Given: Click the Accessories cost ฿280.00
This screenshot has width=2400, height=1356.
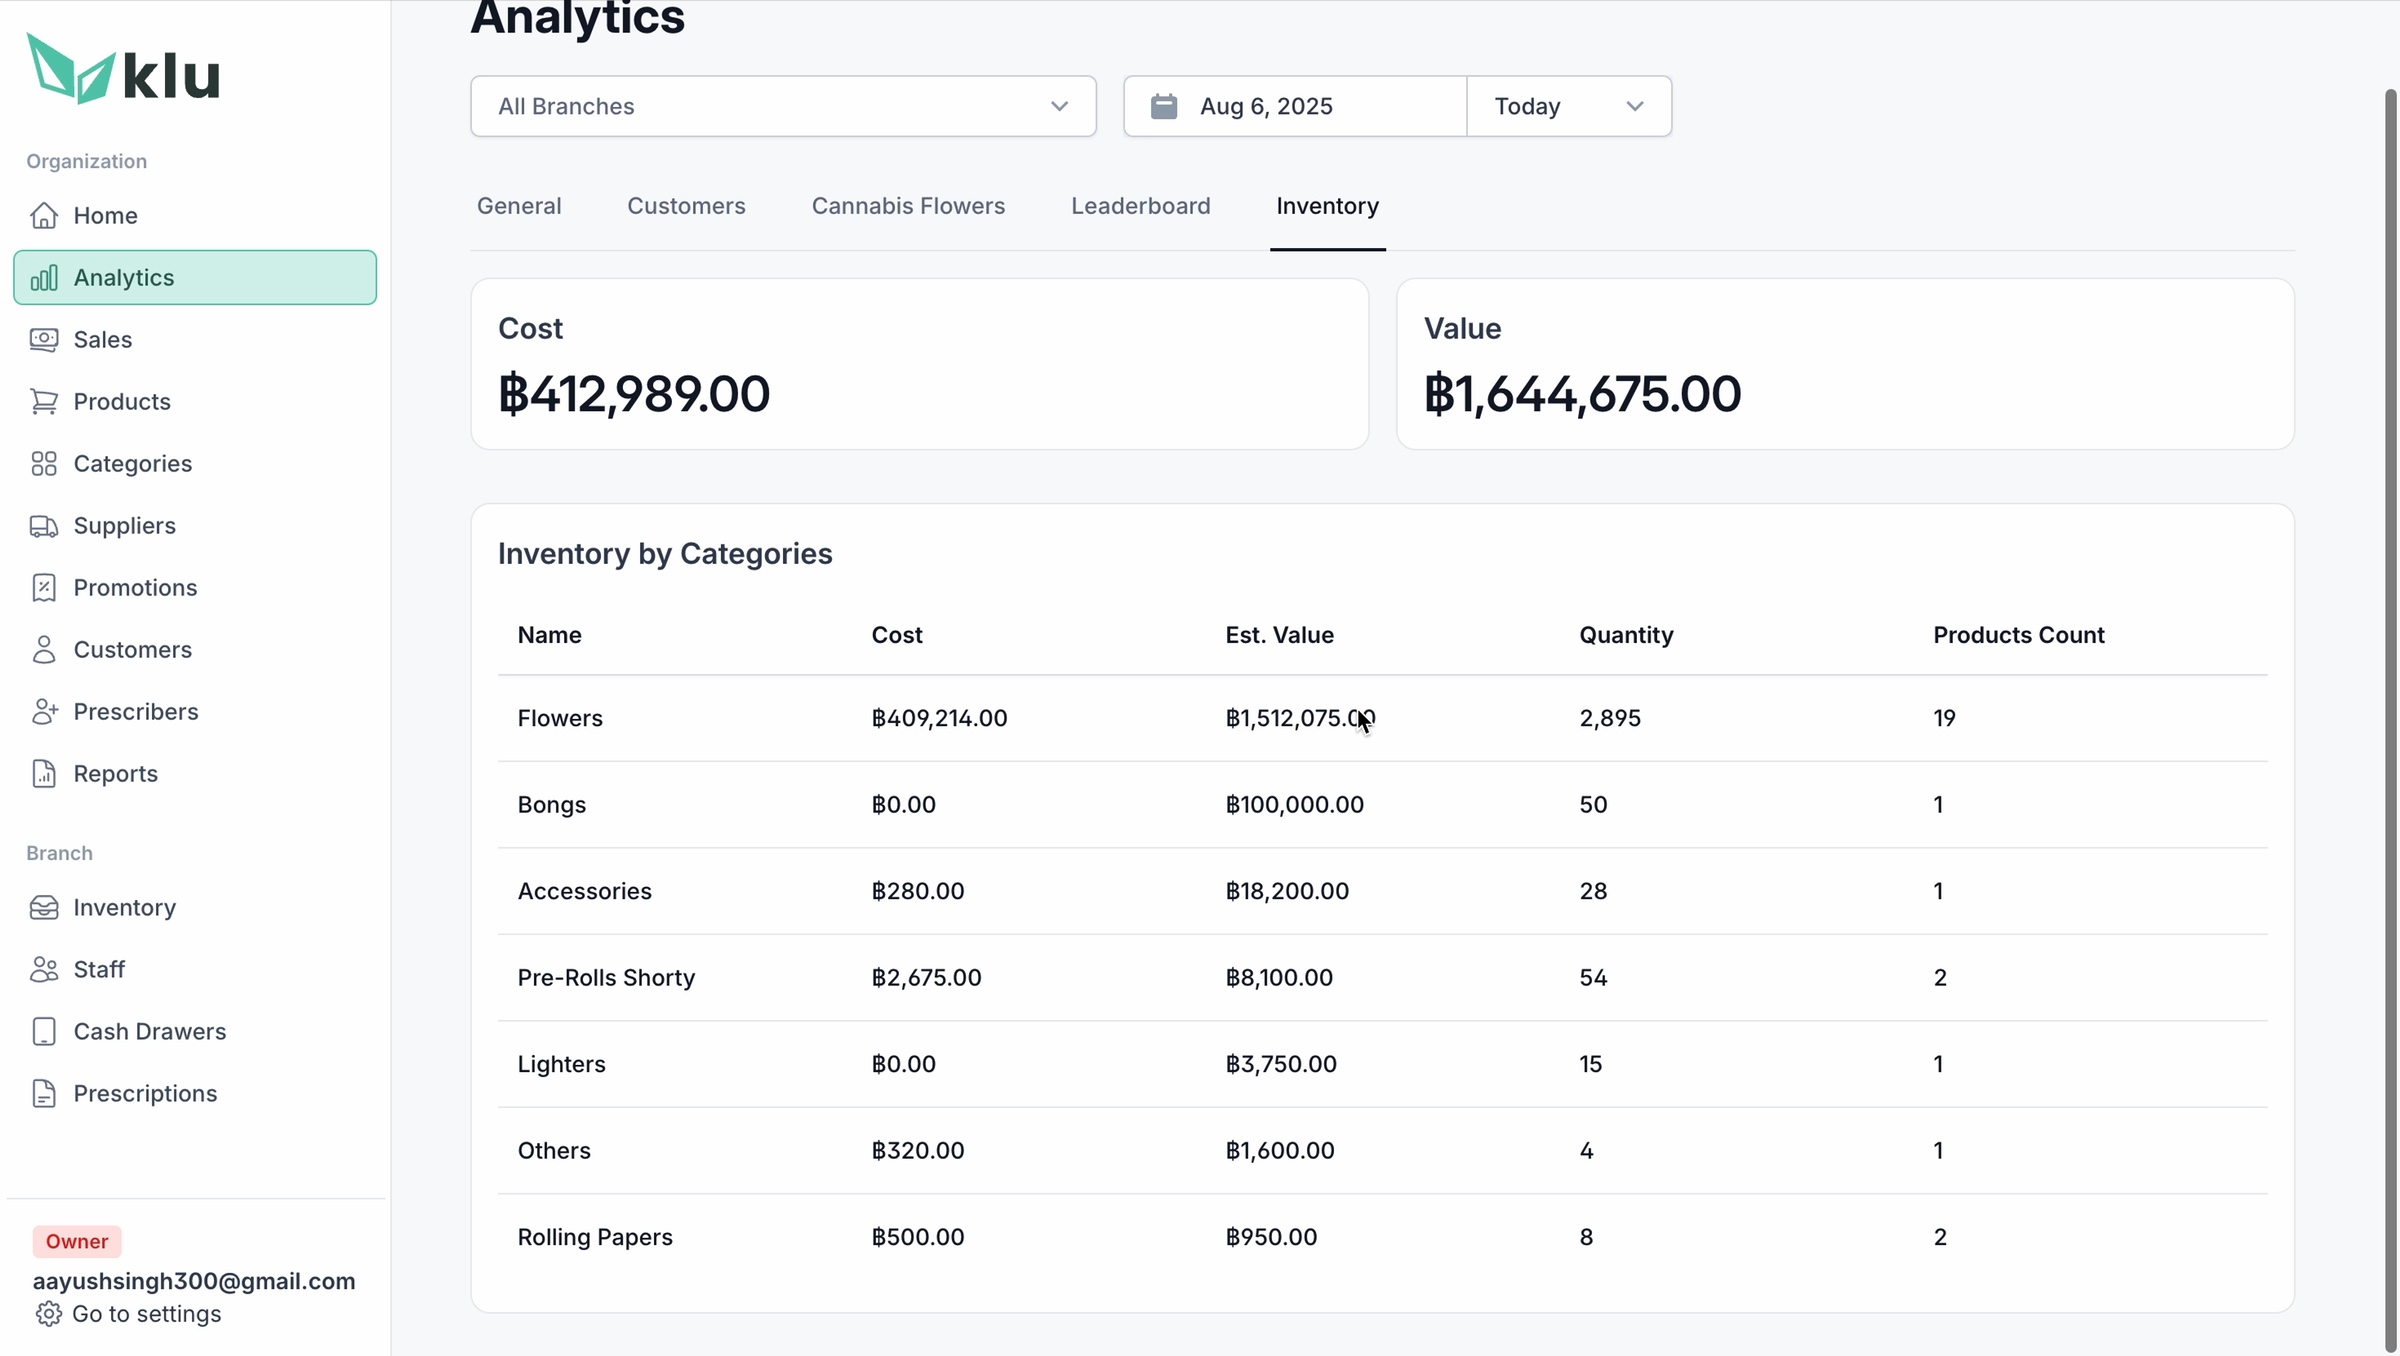Looking at the screenshot, I should 917,891.
